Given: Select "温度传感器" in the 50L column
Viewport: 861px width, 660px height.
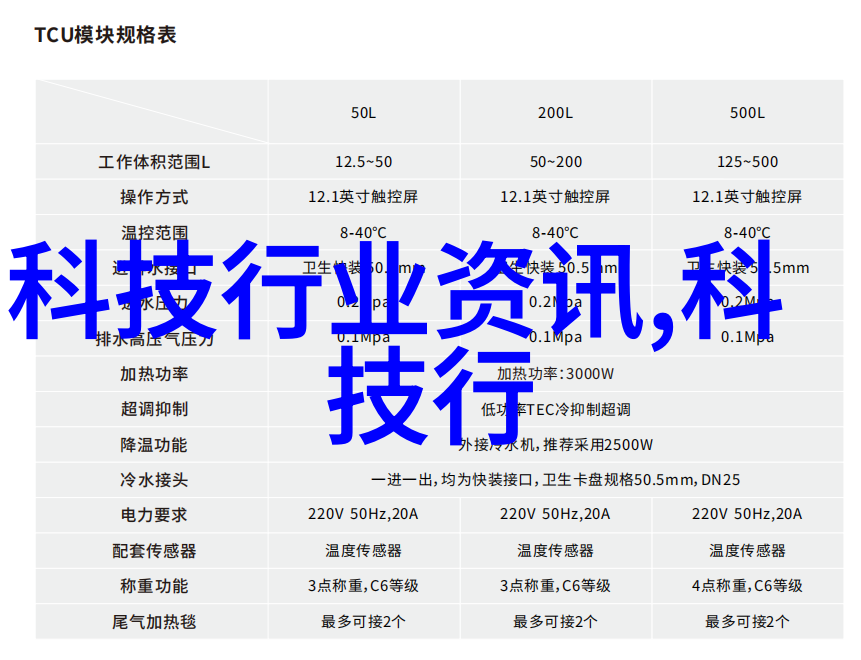Looking at the screenshot, I should [x=363, y=550].
